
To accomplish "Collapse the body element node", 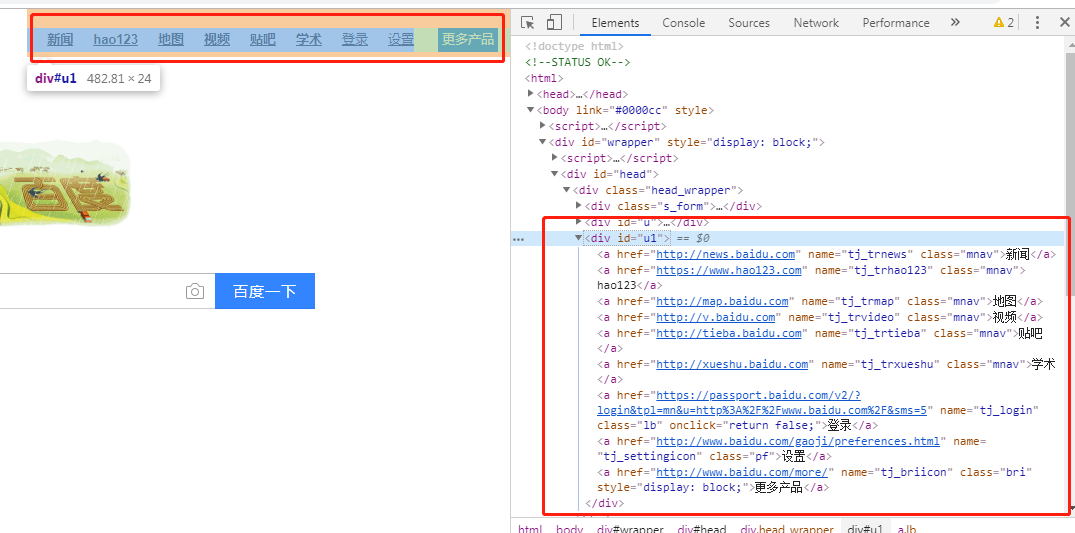I will pyautogui.click(x=531, y=110).
